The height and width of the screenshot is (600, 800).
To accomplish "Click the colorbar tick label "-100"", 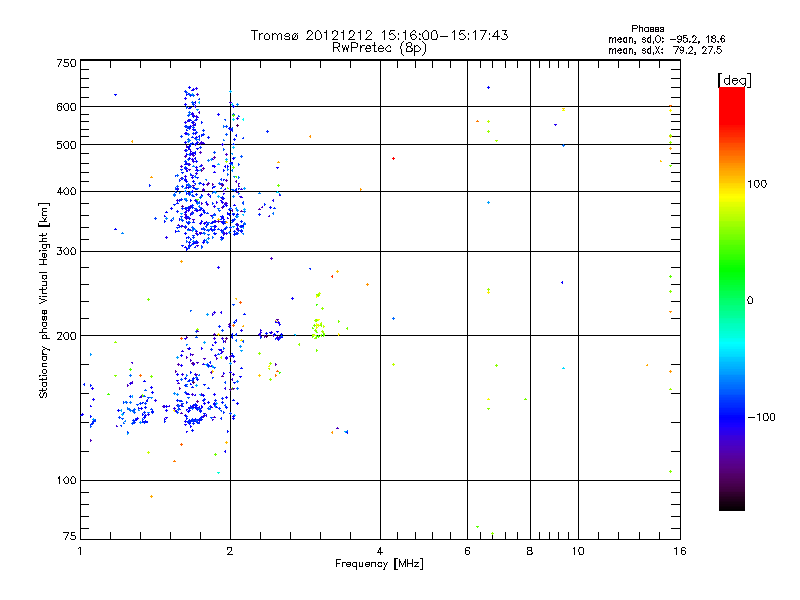I will point(761,417).
